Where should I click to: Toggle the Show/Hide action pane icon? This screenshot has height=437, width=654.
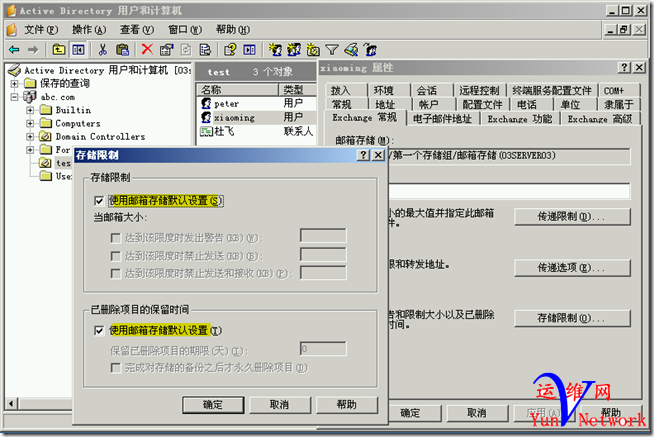click(249, 50)
